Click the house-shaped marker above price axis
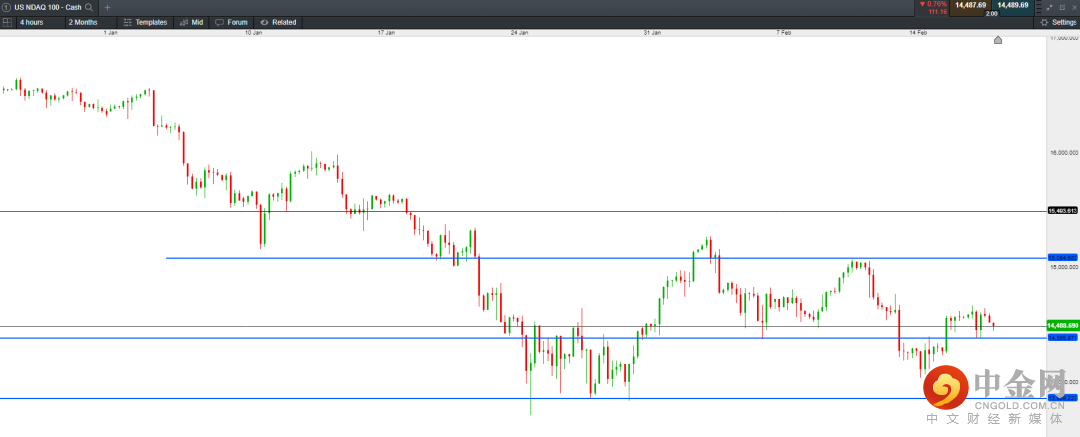 pyautogui.click(x=997, y=40)
